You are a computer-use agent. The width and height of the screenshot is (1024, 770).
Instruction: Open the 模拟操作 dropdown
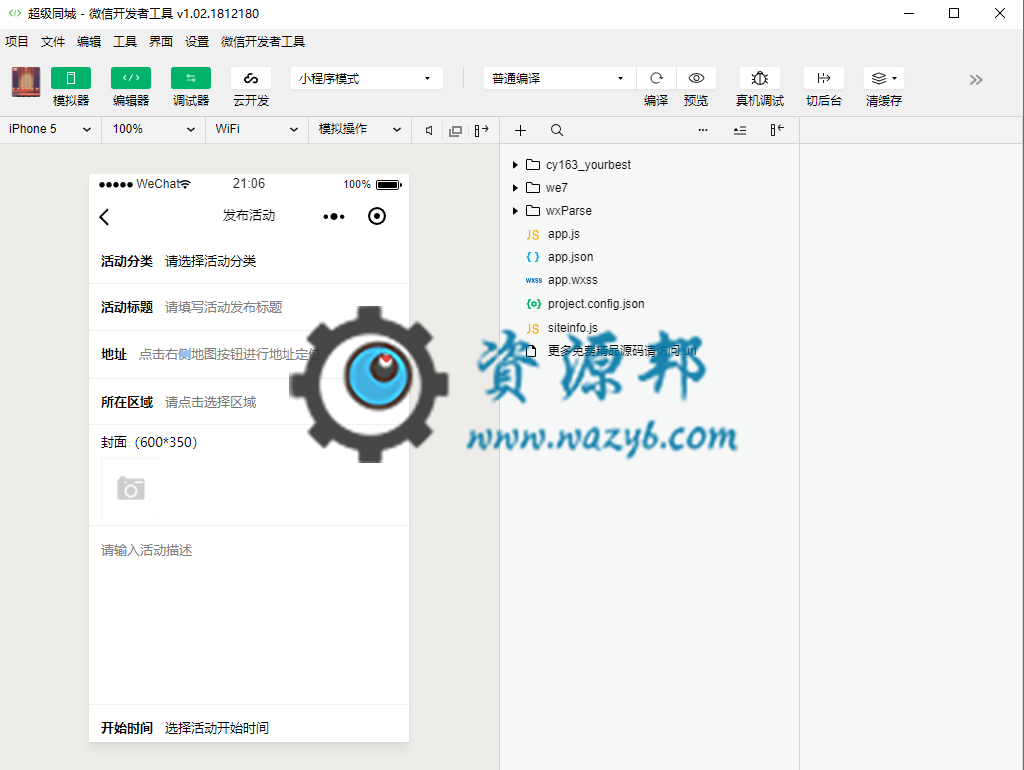coord(360,129)
